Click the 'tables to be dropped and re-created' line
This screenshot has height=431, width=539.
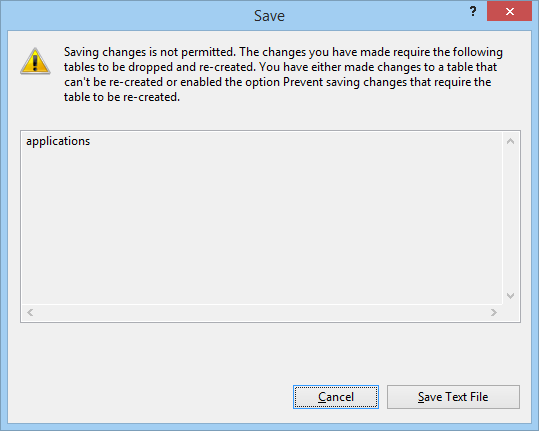point(160,67)
